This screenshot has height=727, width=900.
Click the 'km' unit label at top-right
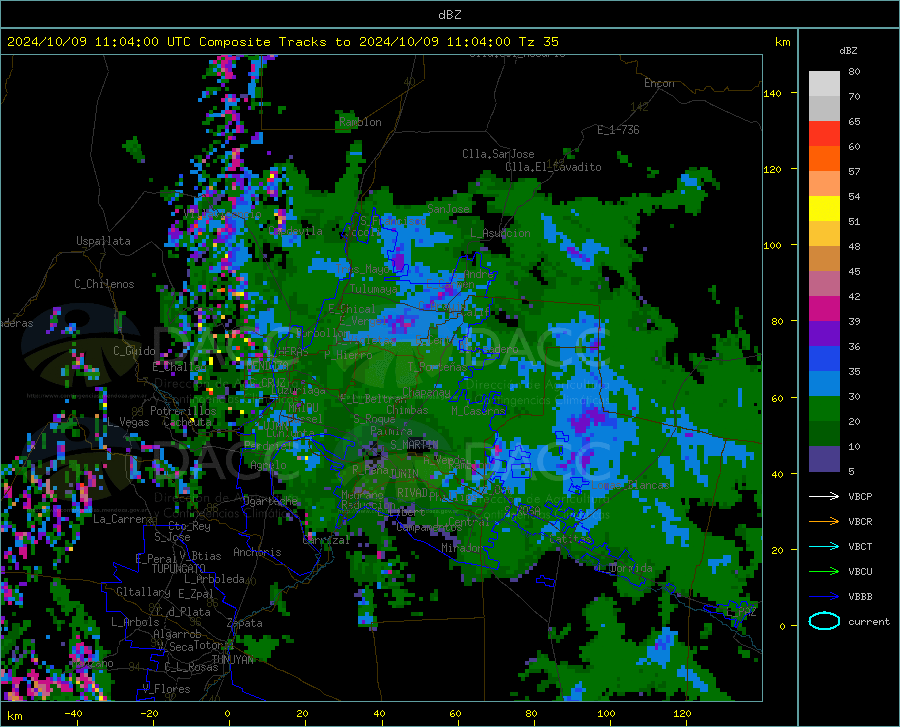point(782,42)
